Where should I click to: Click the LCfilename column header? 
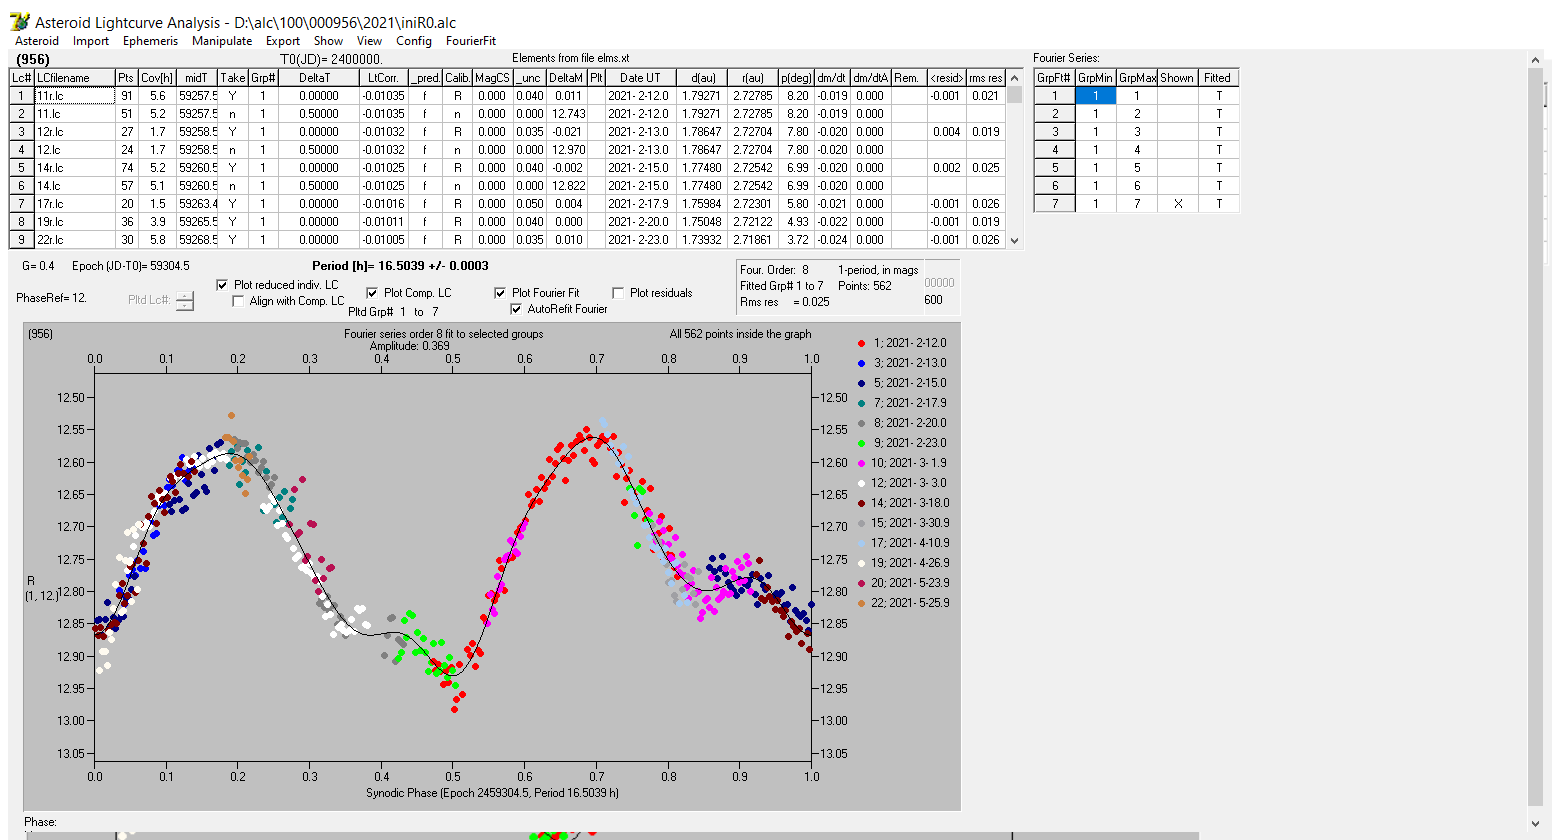(x=74, y=78)
